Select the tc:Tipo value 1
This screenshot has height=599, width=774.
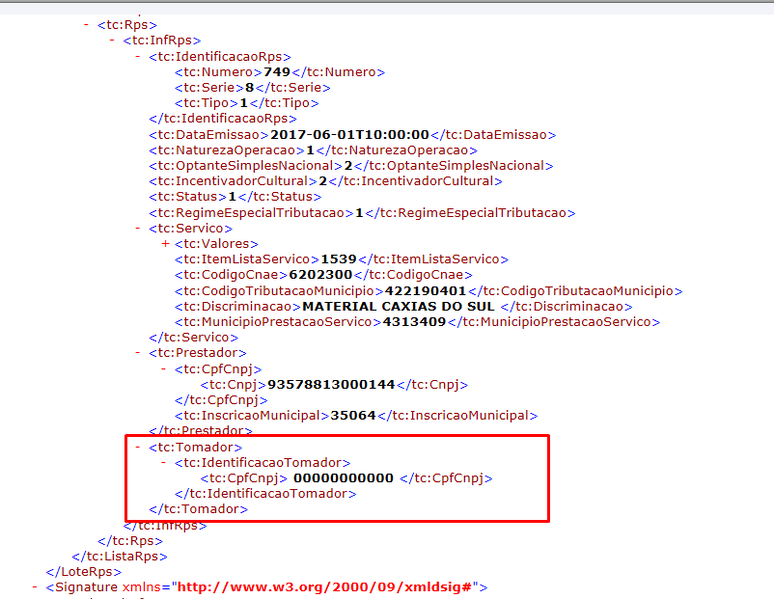243,103
